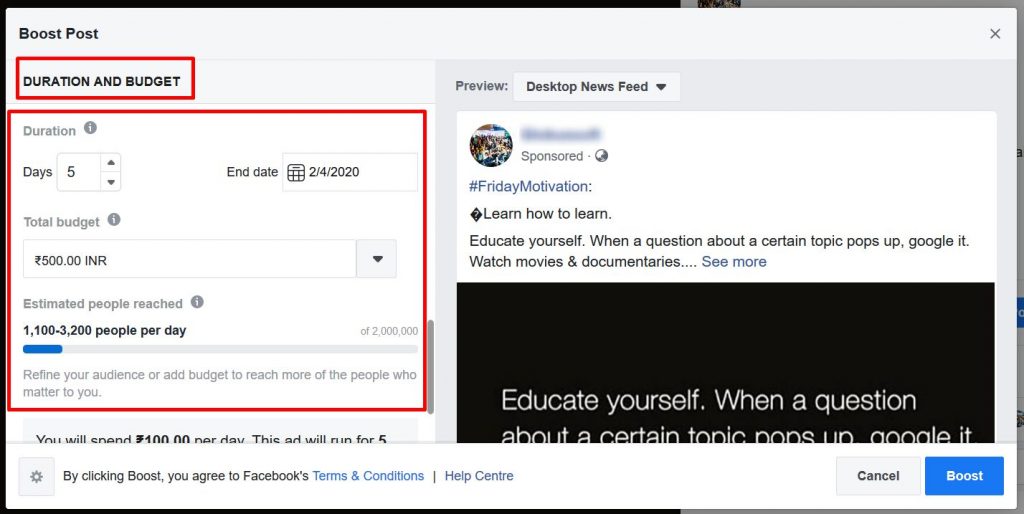Open the page profile picture in preview

point(491,146)
